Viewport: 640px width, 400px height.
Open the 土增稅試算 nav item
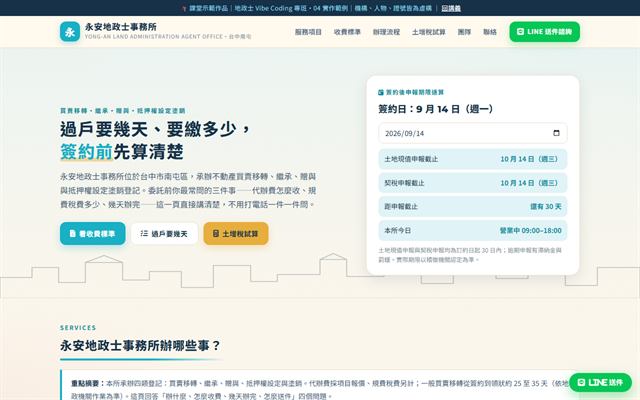coord(429,32)
